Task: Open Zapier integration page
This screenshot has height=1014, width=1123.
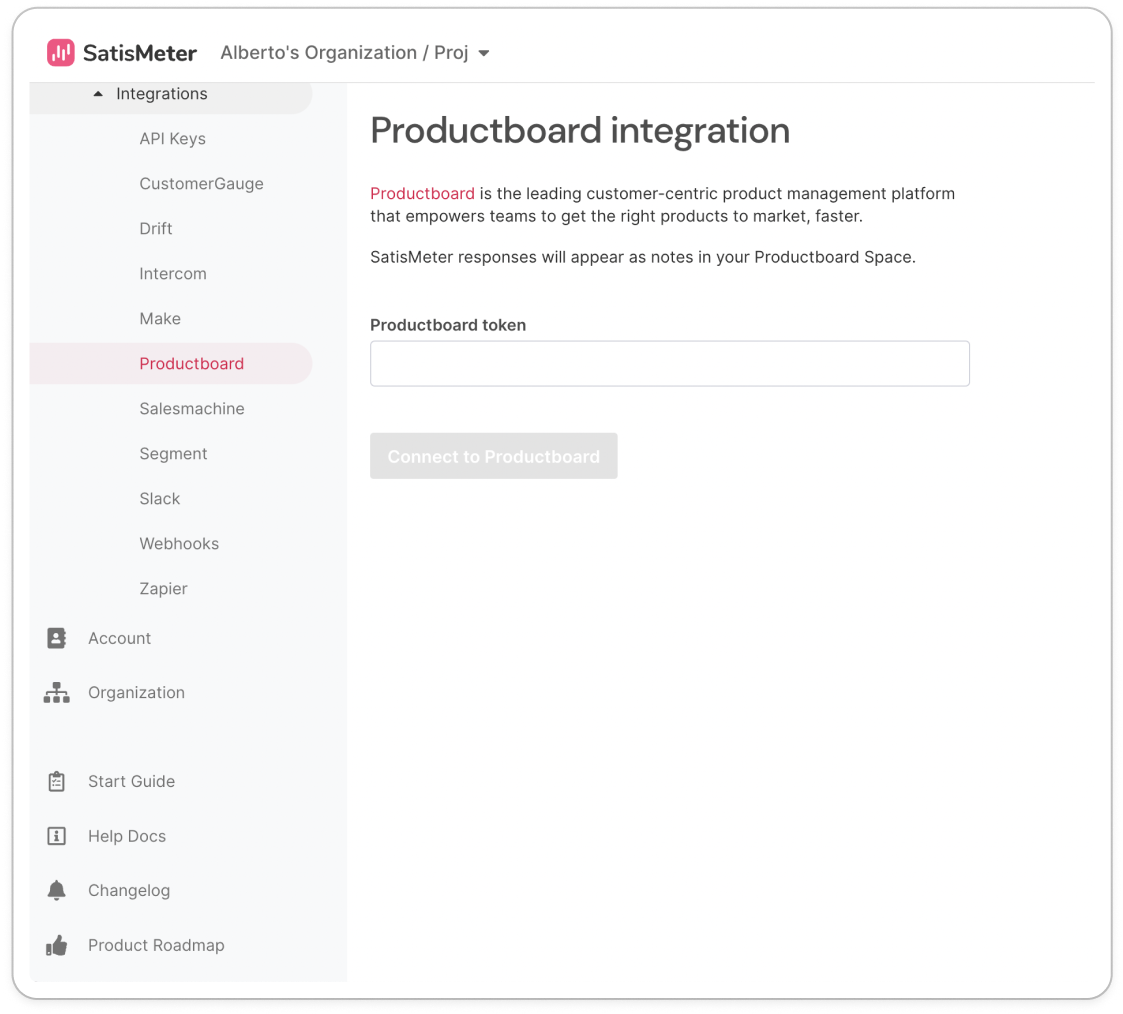Action: [x=163, y=589]
